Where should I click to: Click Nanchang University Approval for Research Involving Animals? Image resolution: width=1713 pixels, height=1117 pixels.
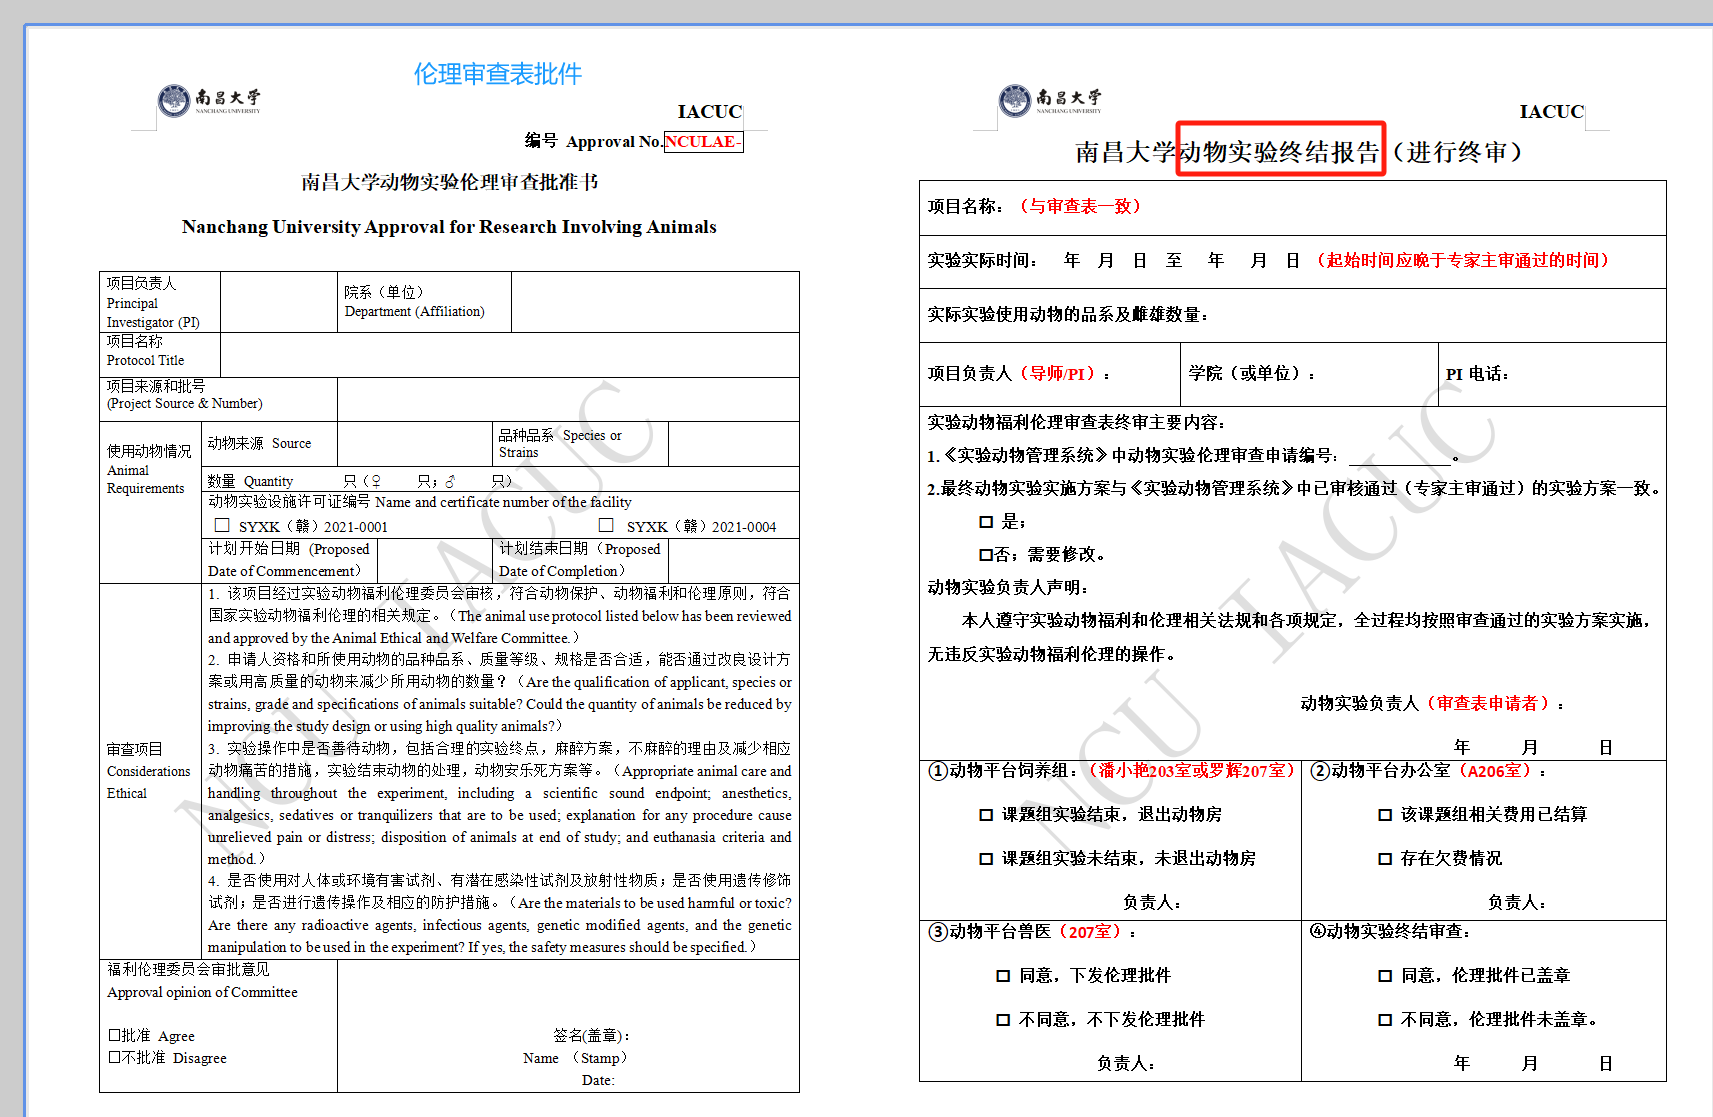point(449,227)
